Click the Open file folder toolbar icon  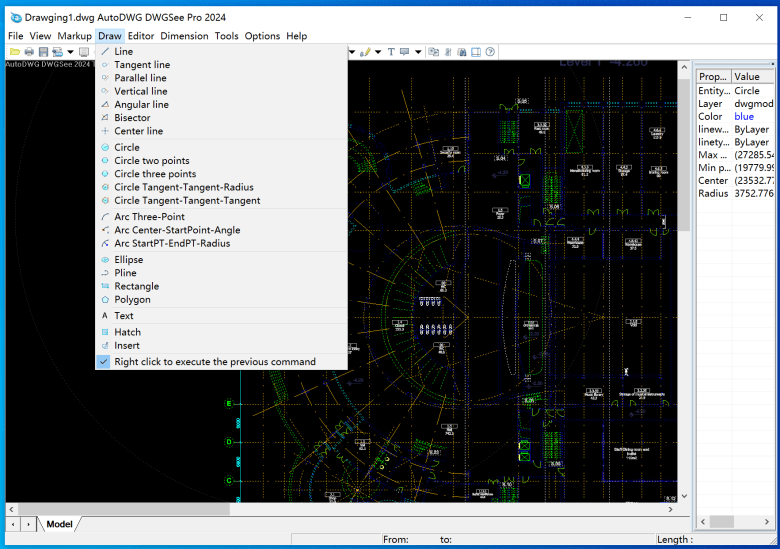pos(15,52)
